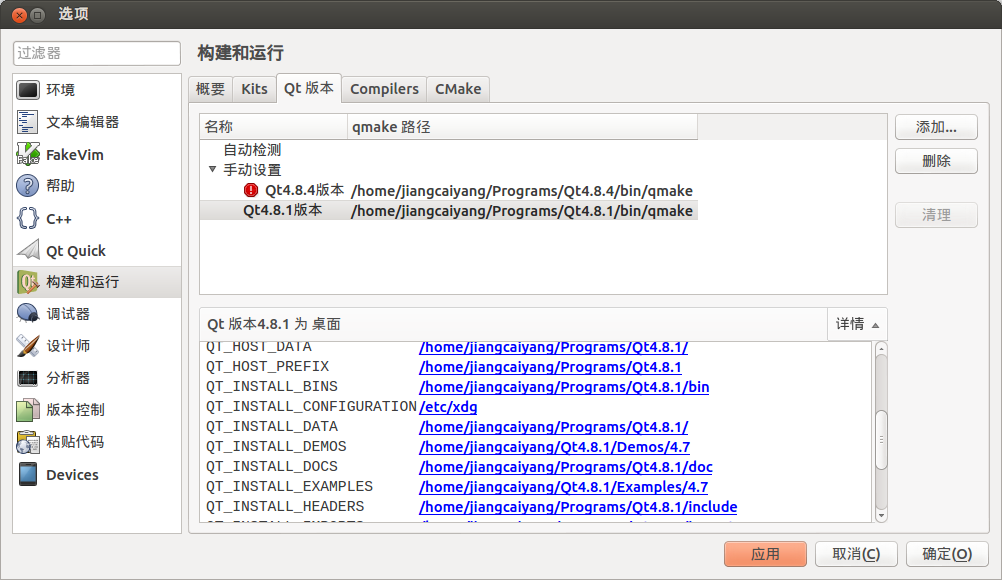This screenshot has height=580, width=1002.
Task: Click the scroll-down arrow in details list
Action: 881,515
